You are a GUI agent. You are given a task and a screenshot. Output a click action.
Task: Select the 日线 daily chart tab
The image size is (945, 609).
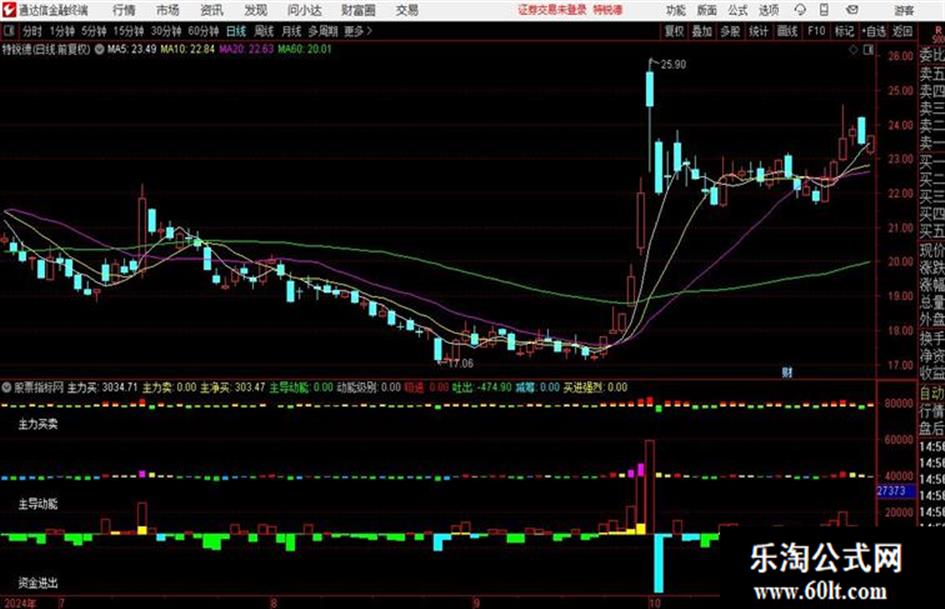[x=236, y=31]
